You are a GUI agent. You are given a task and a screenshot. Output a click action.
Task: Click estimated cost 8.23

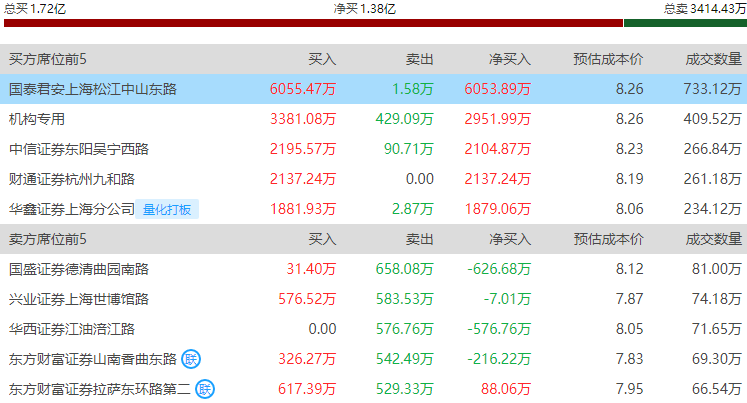(629, 149)
